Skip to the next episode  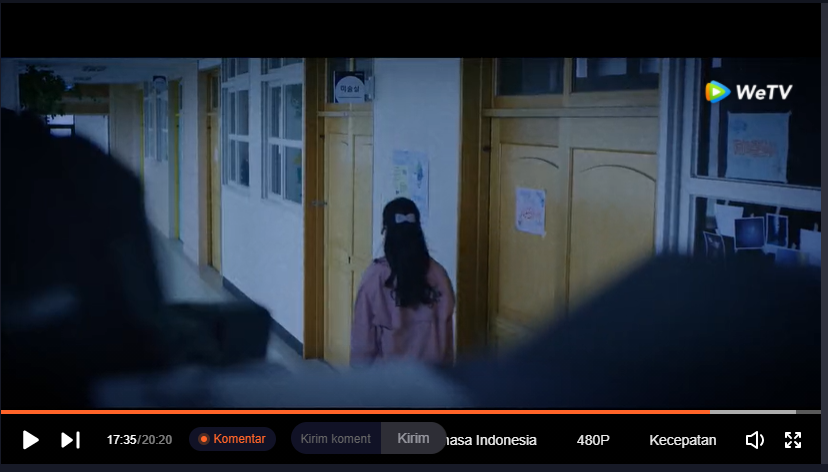click(70, 440)
